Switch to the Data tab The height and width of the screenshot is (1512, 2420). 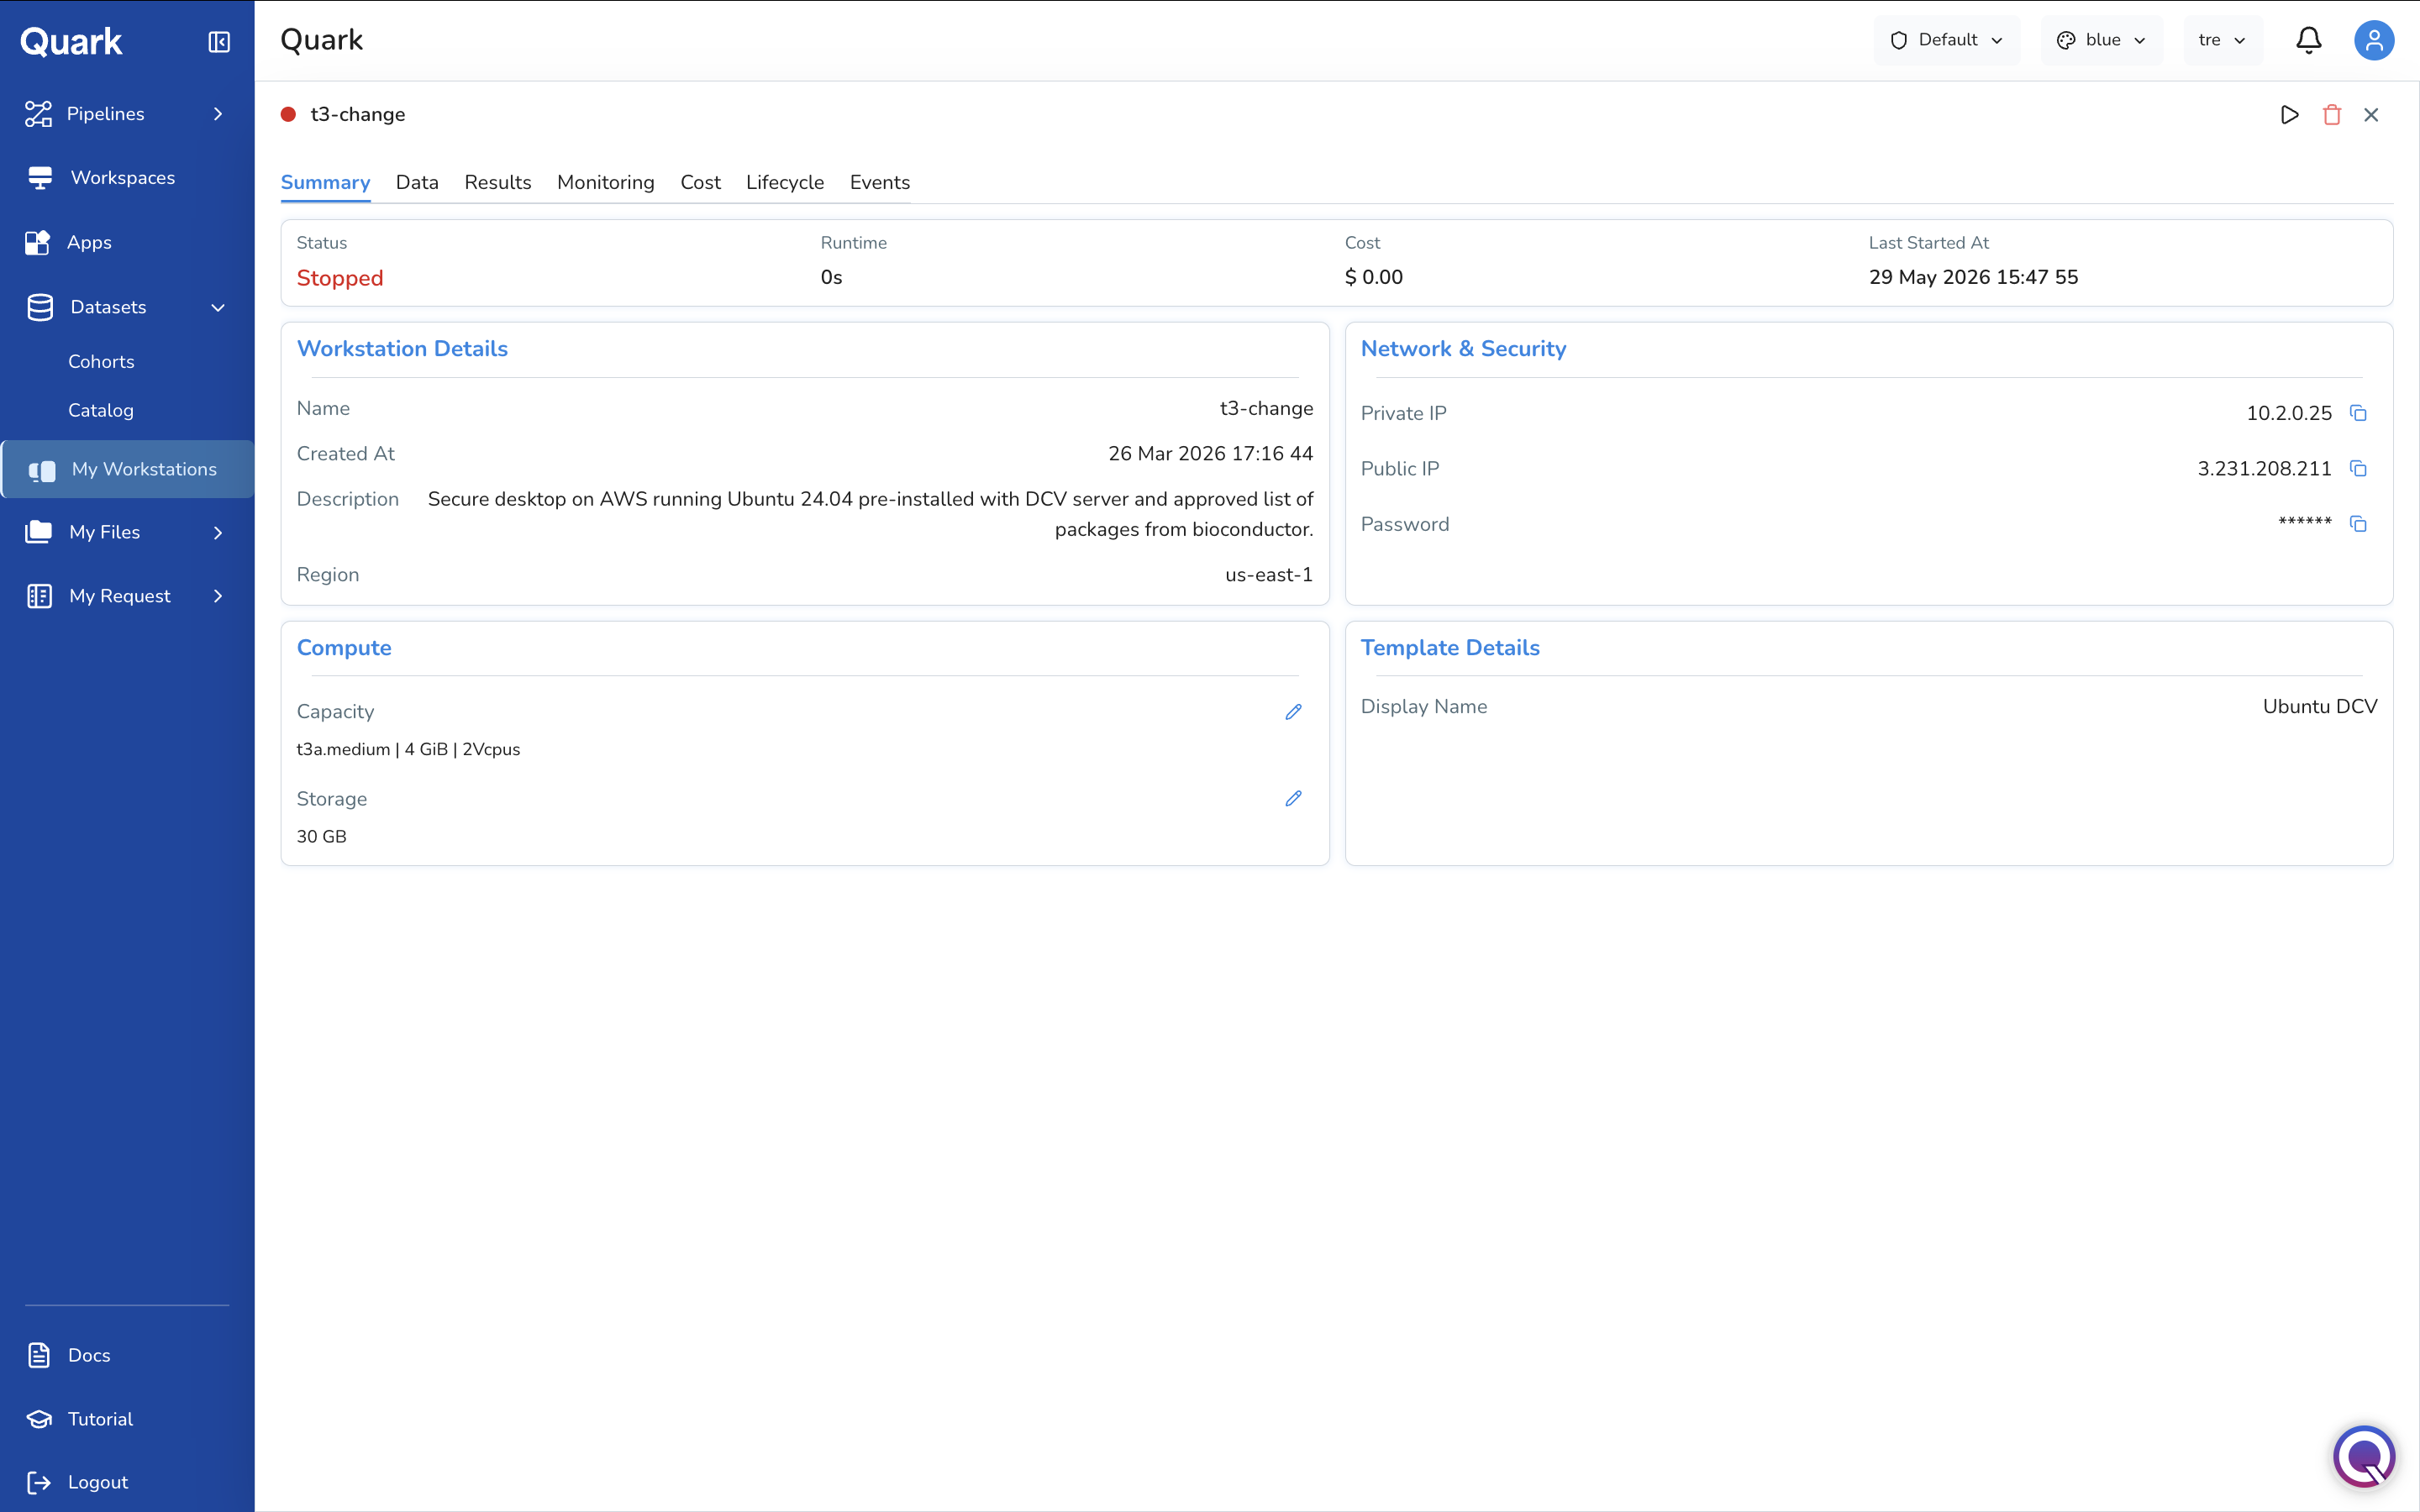point(417,182)
